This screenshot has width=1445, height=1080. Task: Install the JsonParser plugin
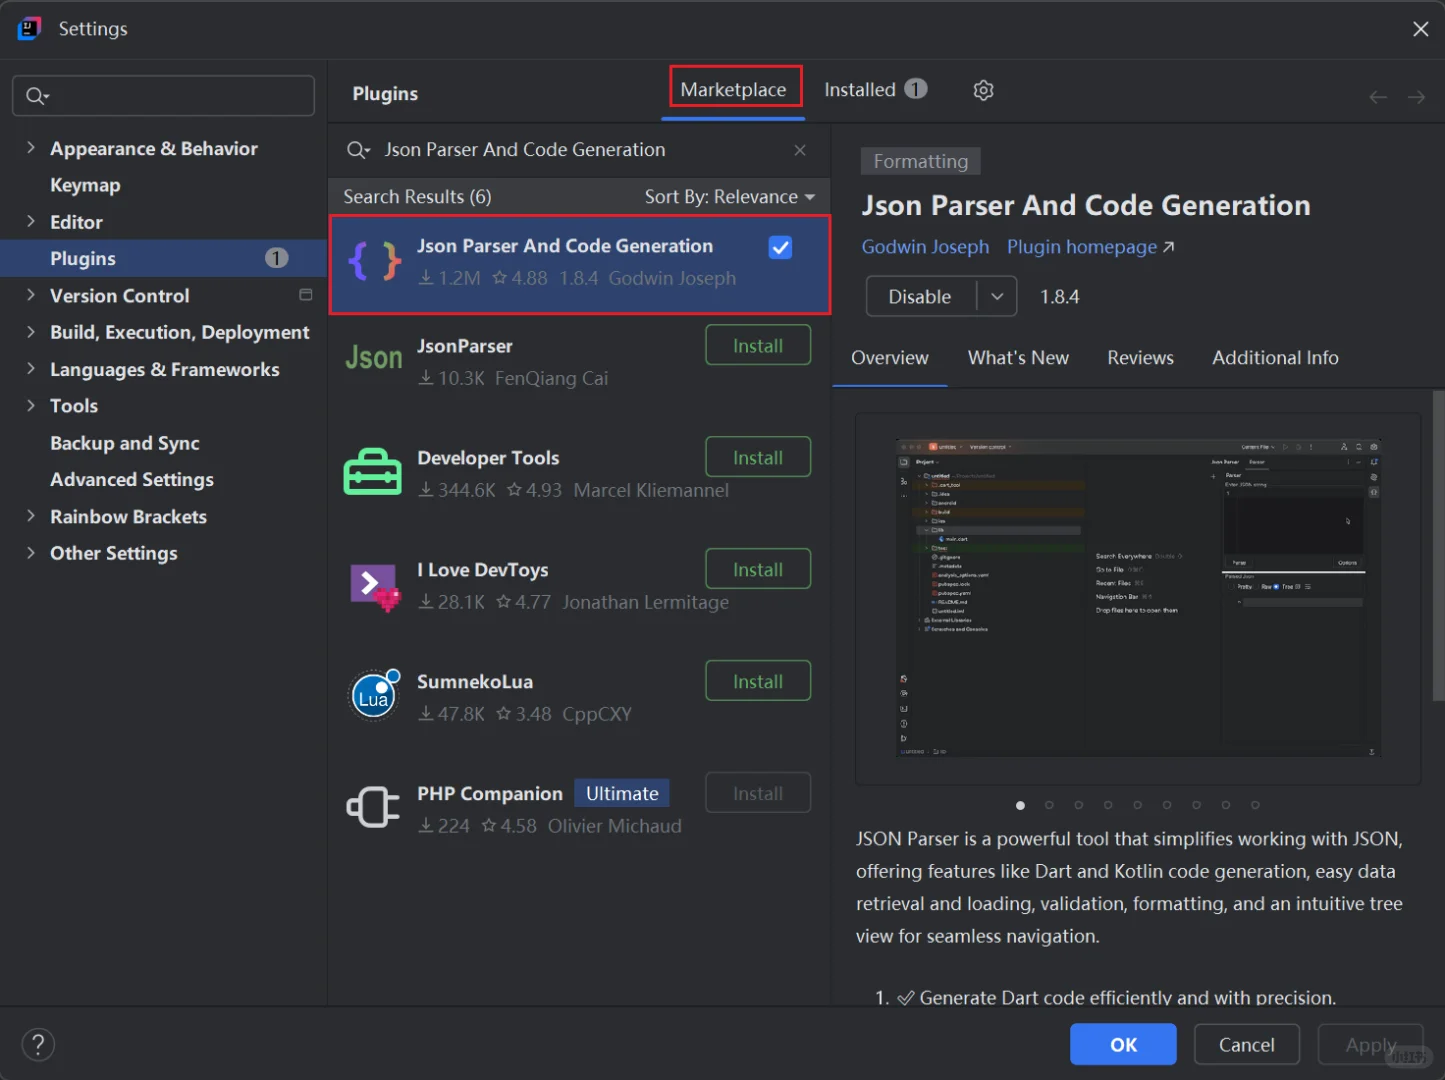(x=758, y=346)
